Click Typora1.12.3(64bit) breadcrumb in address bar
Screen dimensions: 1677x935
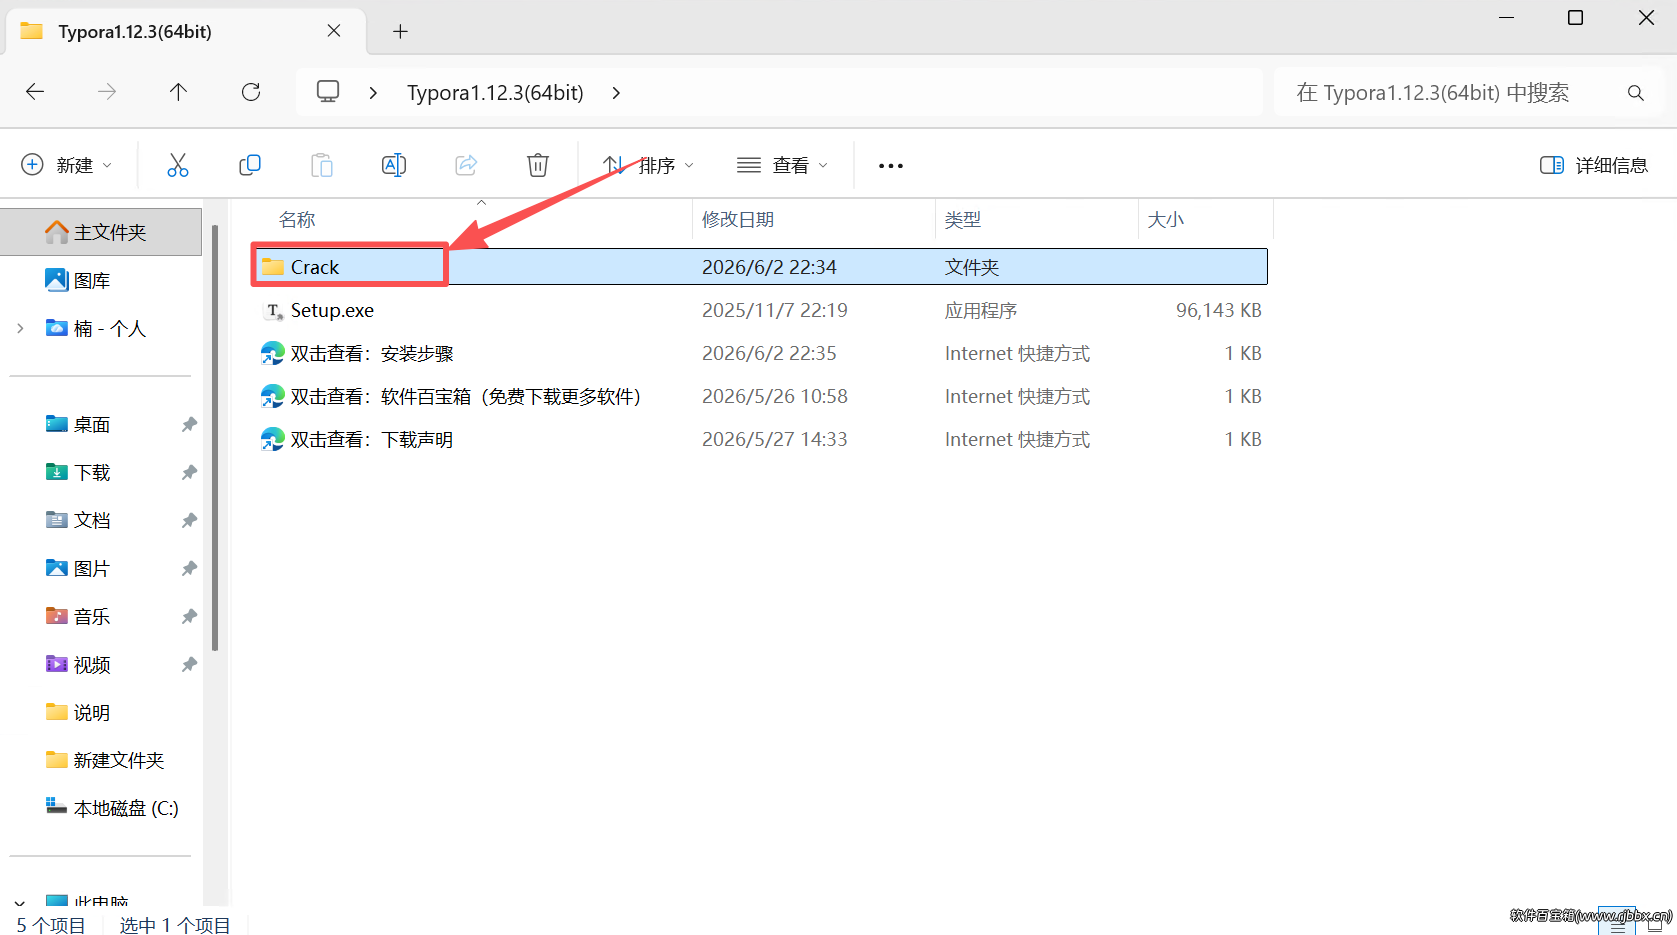495,93
